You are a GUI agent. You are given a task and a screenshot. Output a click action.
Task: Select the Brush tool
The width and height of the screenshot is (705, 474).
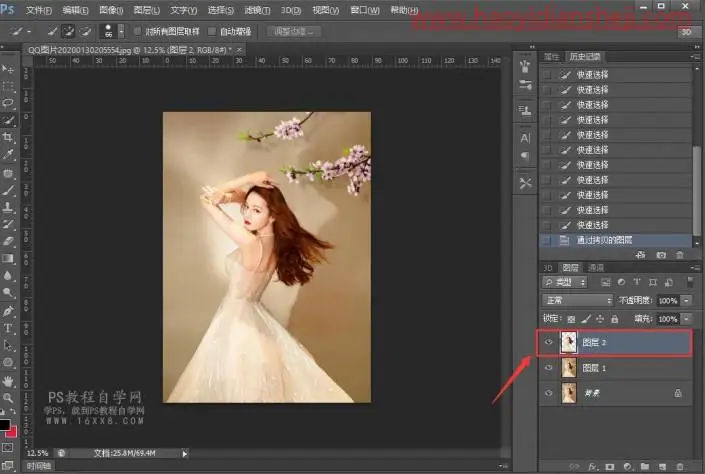pos(8,190)
